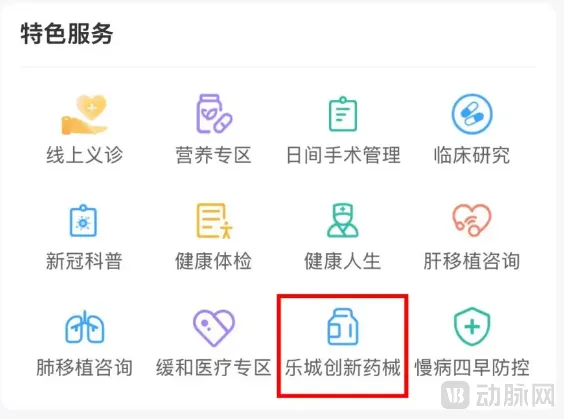Open the 新冠科普 virus clipboard icon
564x419 pixels.
pyautogui.click(x=83, y=220)
